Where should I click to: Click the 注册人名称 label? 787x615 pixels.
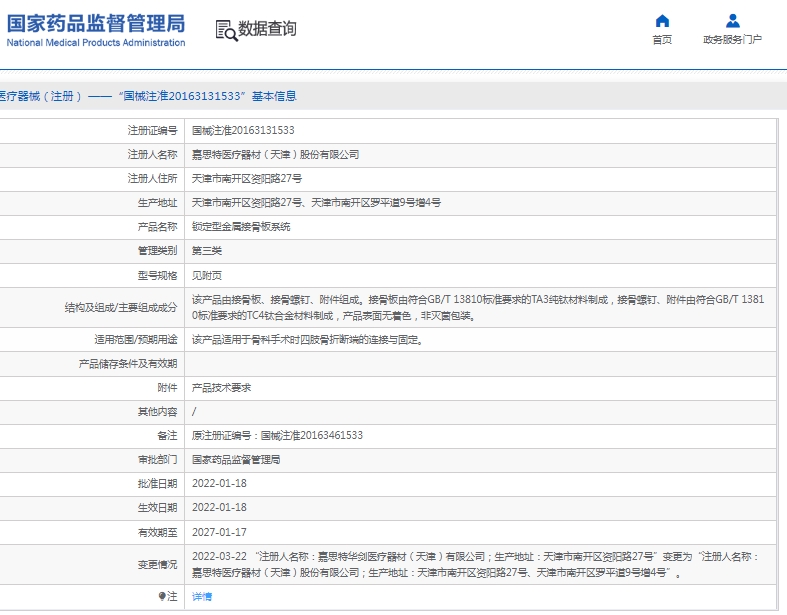pos(152,155)
